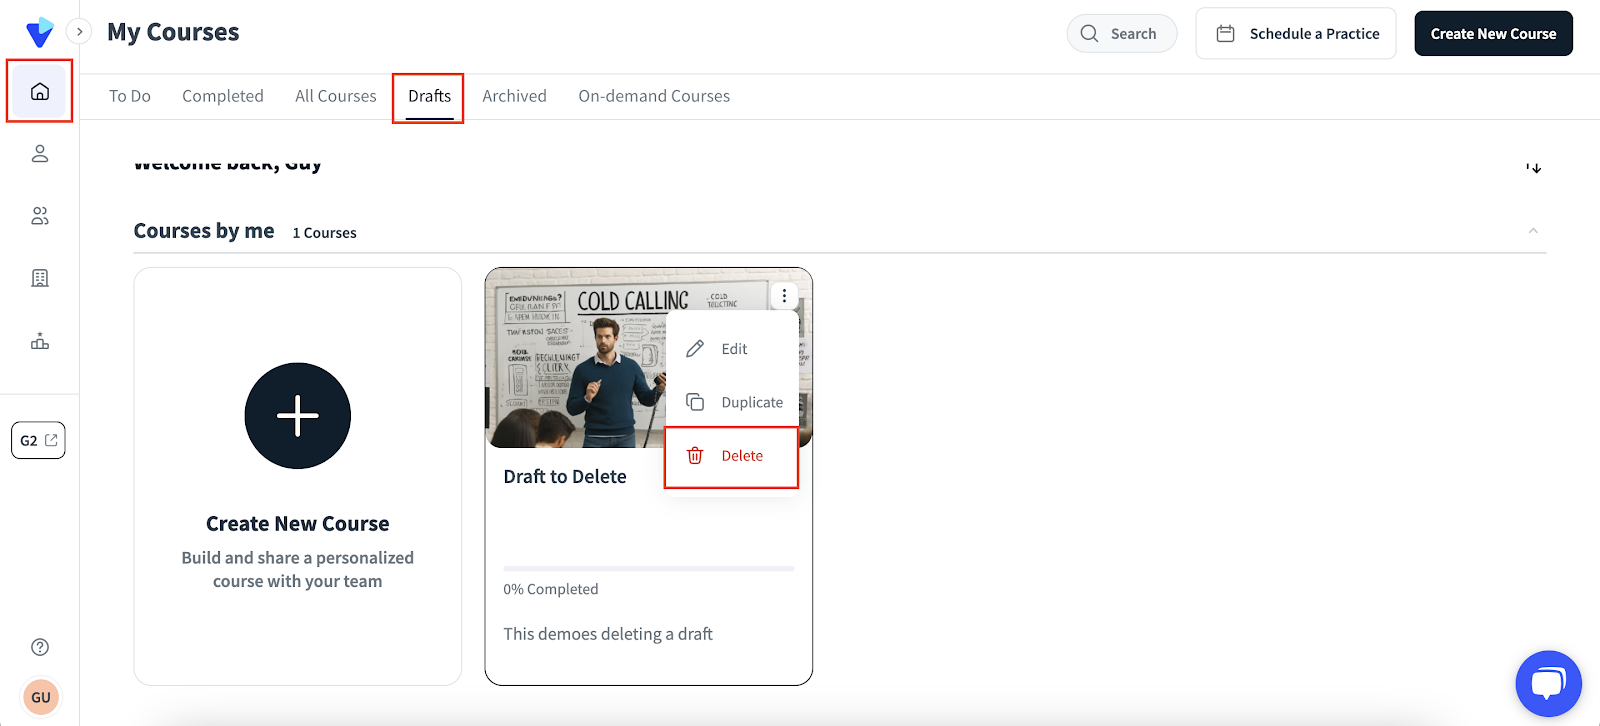
Task: Click the Create New Course card title
Action: [x=298, y=524]
